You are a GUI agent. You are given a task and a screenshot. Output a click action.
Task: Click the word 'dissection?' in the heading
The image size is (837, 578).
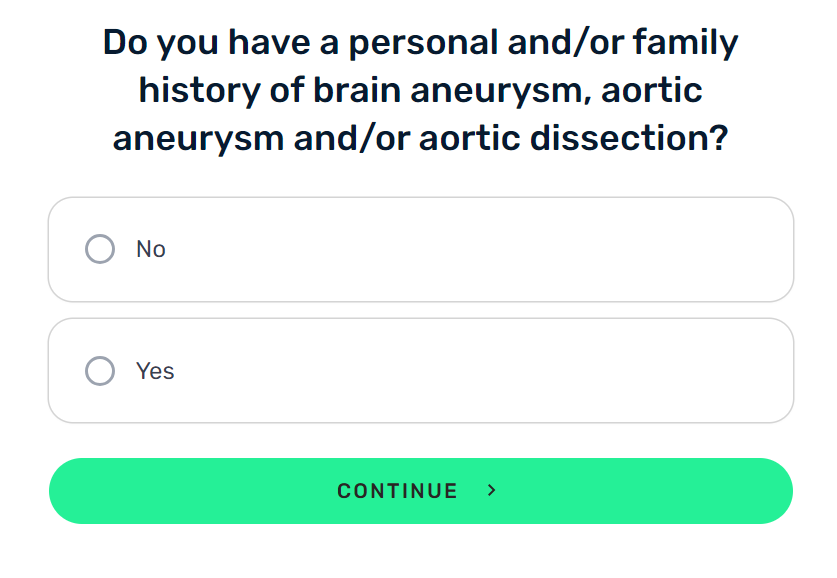point(629,138)
